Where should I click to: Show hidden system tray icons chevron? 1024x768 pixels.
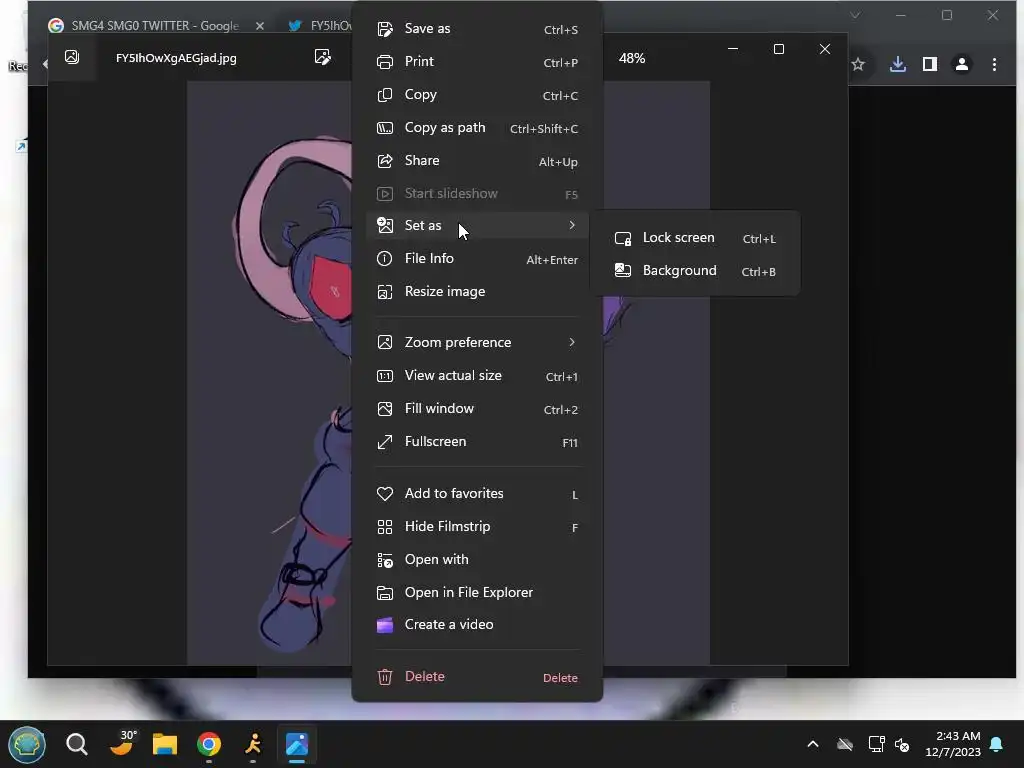813,744
